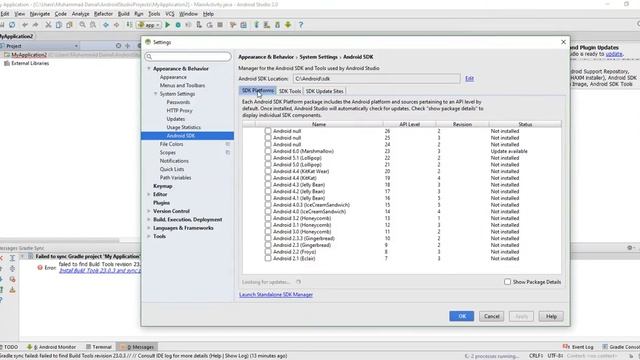This screenshot has width=640, height=360.
Task: Click the Synchronize icon in the main toolbar
Action: click(12, 25)
